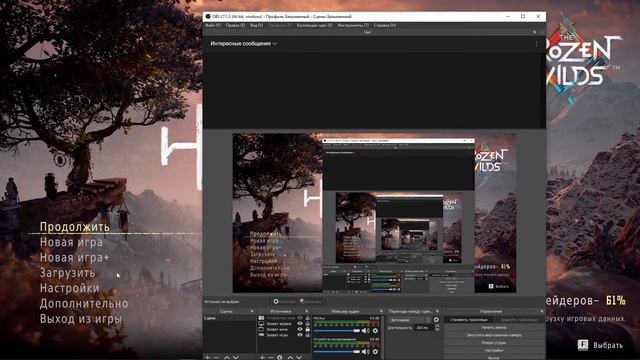
Task: Click the Выход button in OBS
Action: click(x=494, y=358)
